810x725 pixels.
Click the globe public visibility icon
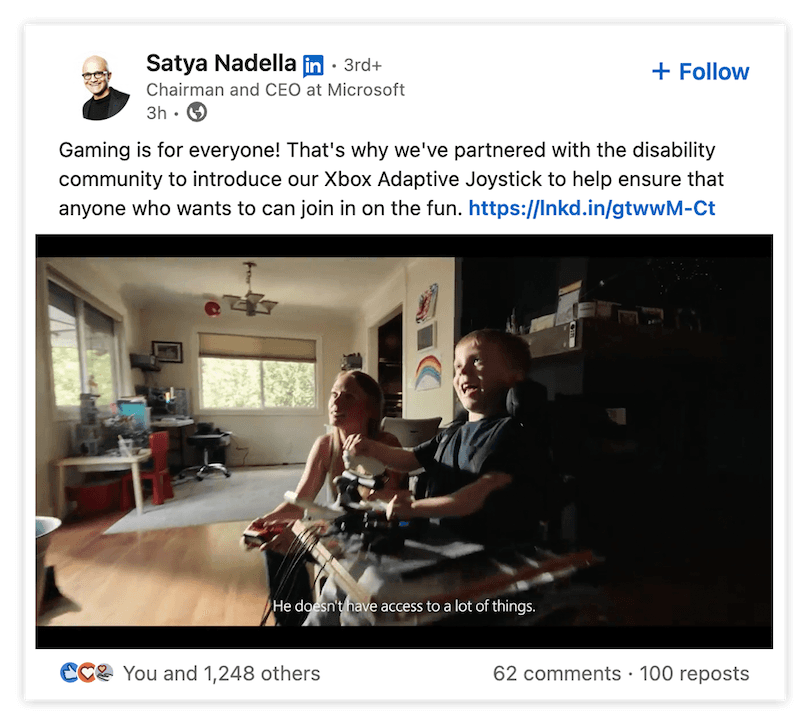click(197, 113)
